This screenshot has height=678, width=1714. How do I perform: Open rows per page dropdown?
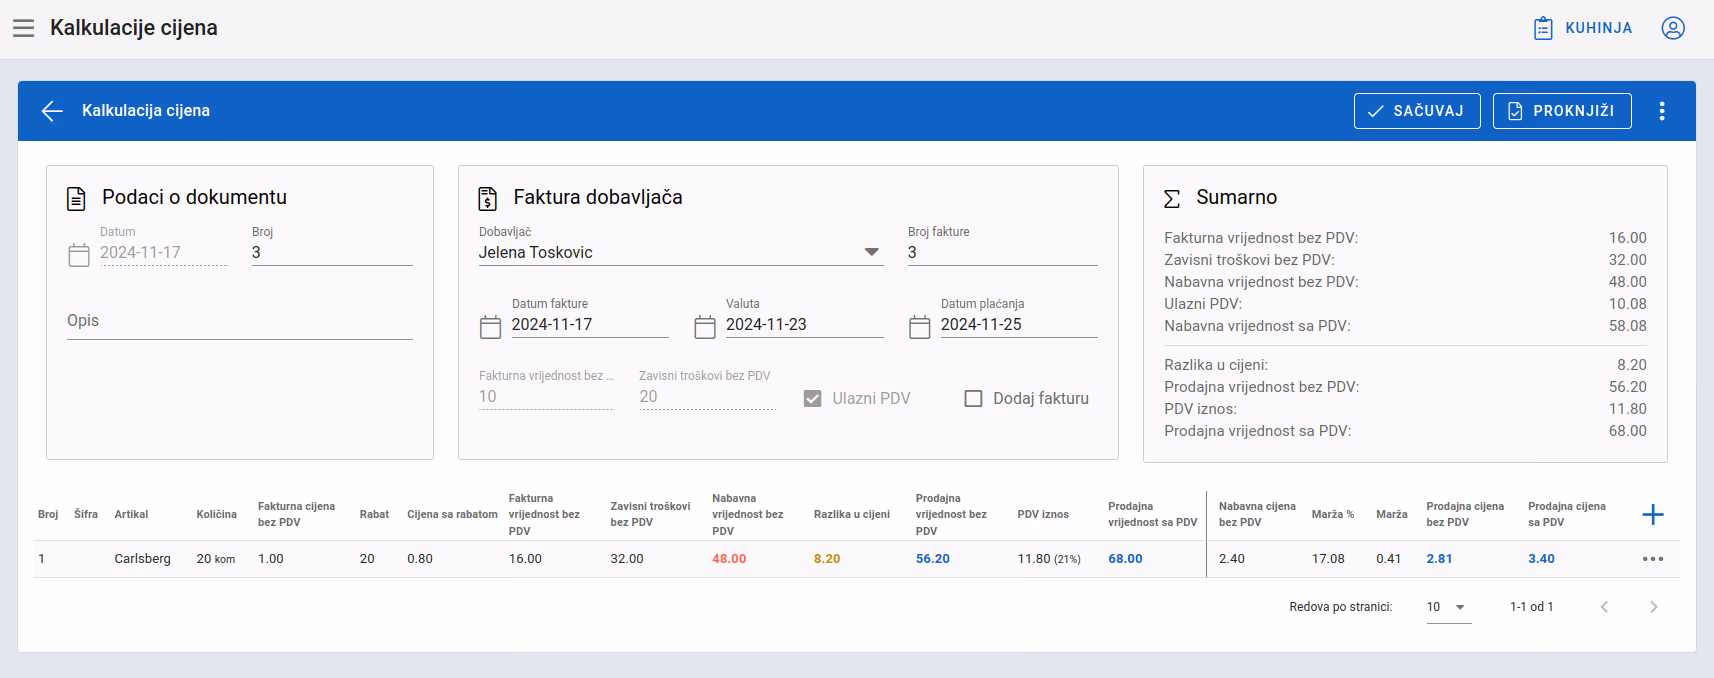(x=1449, y=607)
